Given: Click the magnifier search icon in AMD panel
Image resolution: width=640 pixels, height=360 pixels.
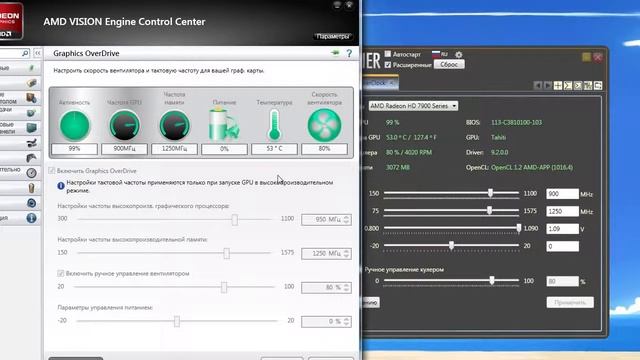Looking at the screenshot, I should (x=25, y=53).
